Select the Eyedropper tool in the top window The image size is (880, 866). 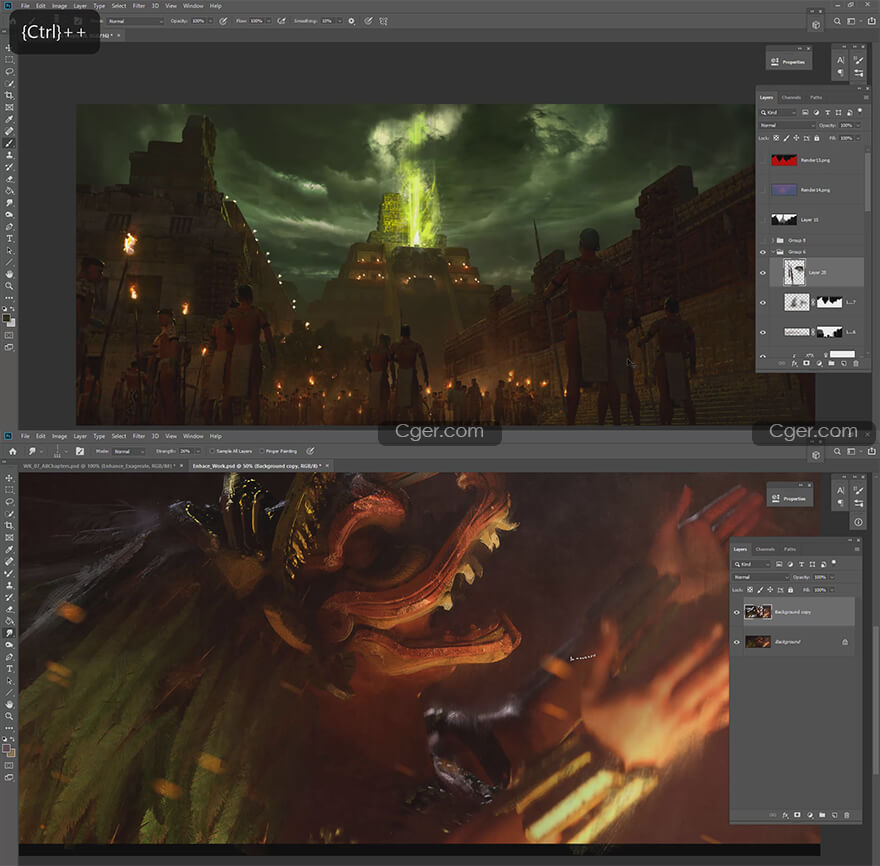point(10,119)
